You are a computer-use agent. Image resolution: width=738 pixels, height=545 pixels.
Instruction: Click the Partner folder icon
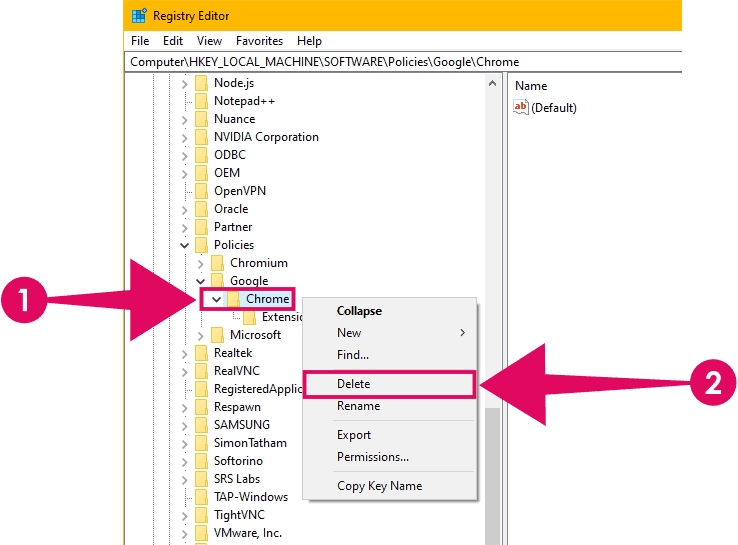tap(201, 227)
